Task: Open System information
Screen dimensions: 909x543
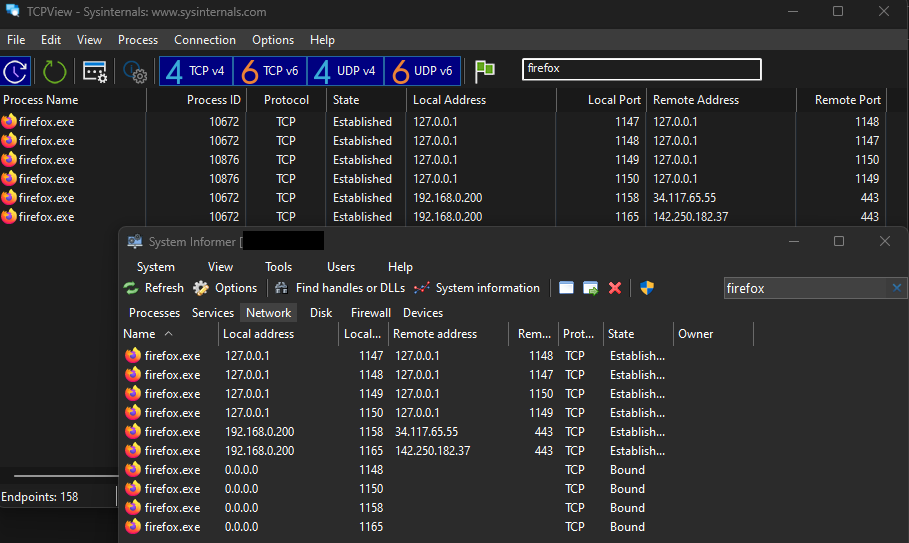Action: point(476,288)
